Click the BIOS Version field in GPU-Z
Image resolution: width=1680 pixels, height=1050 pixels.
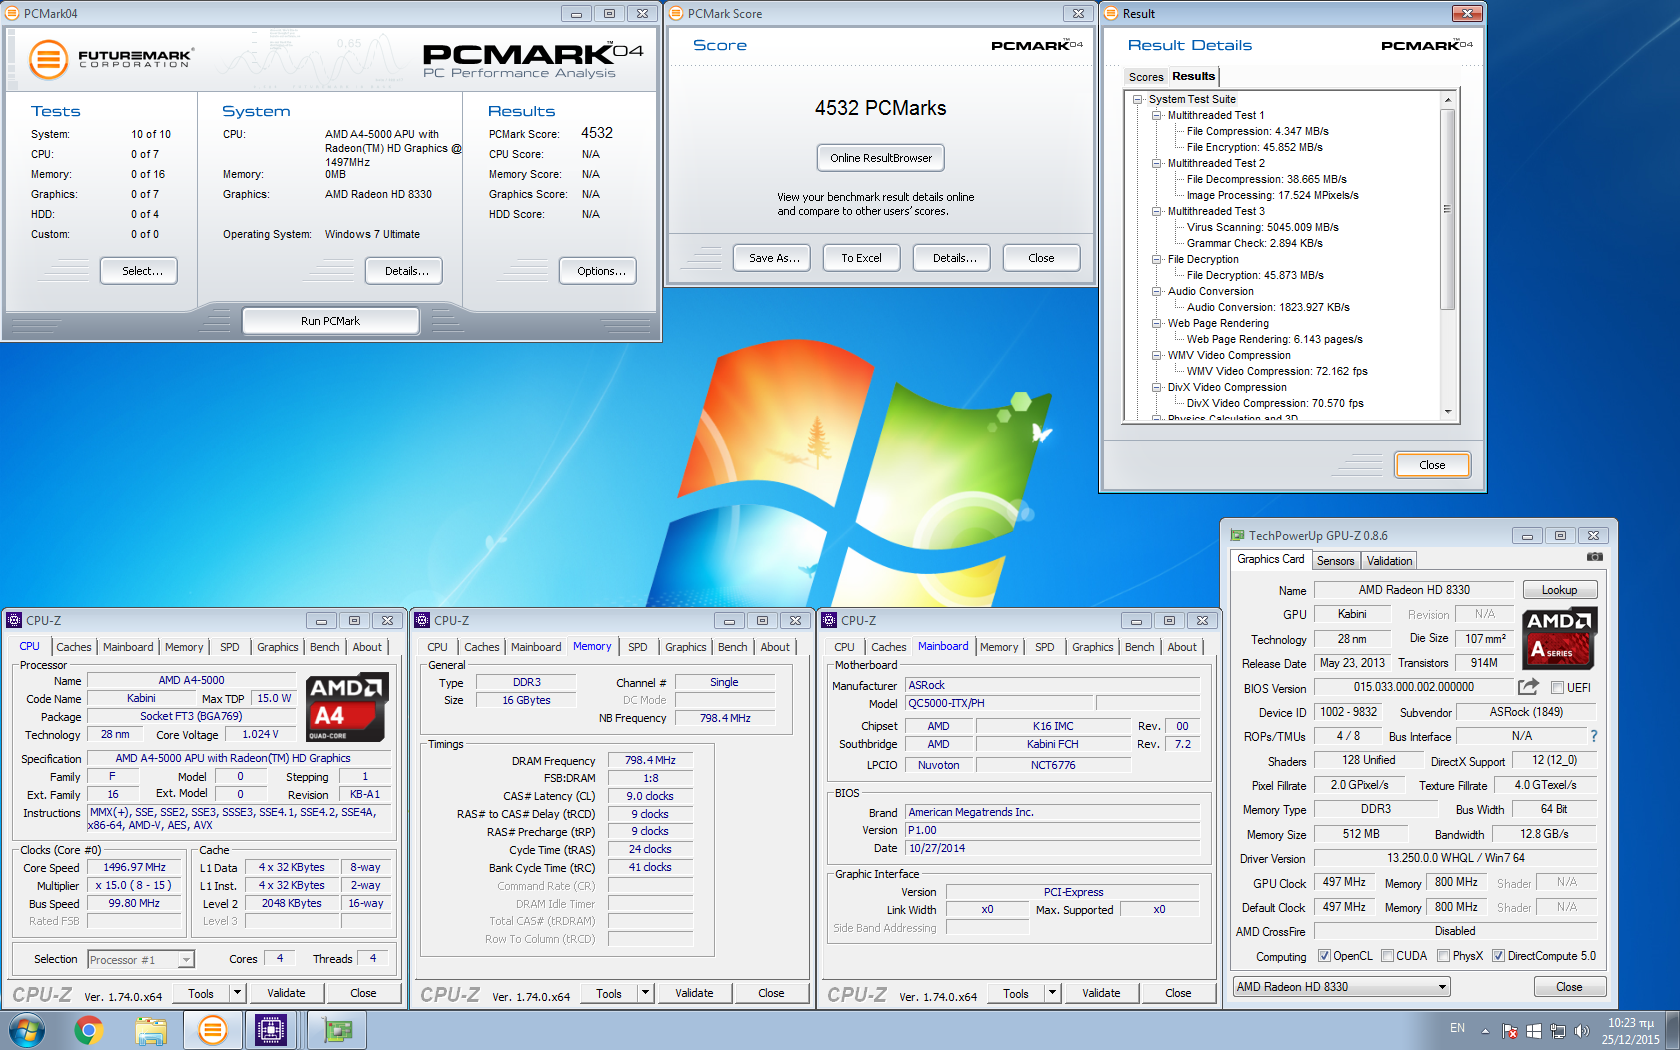tap(1413, 688)
